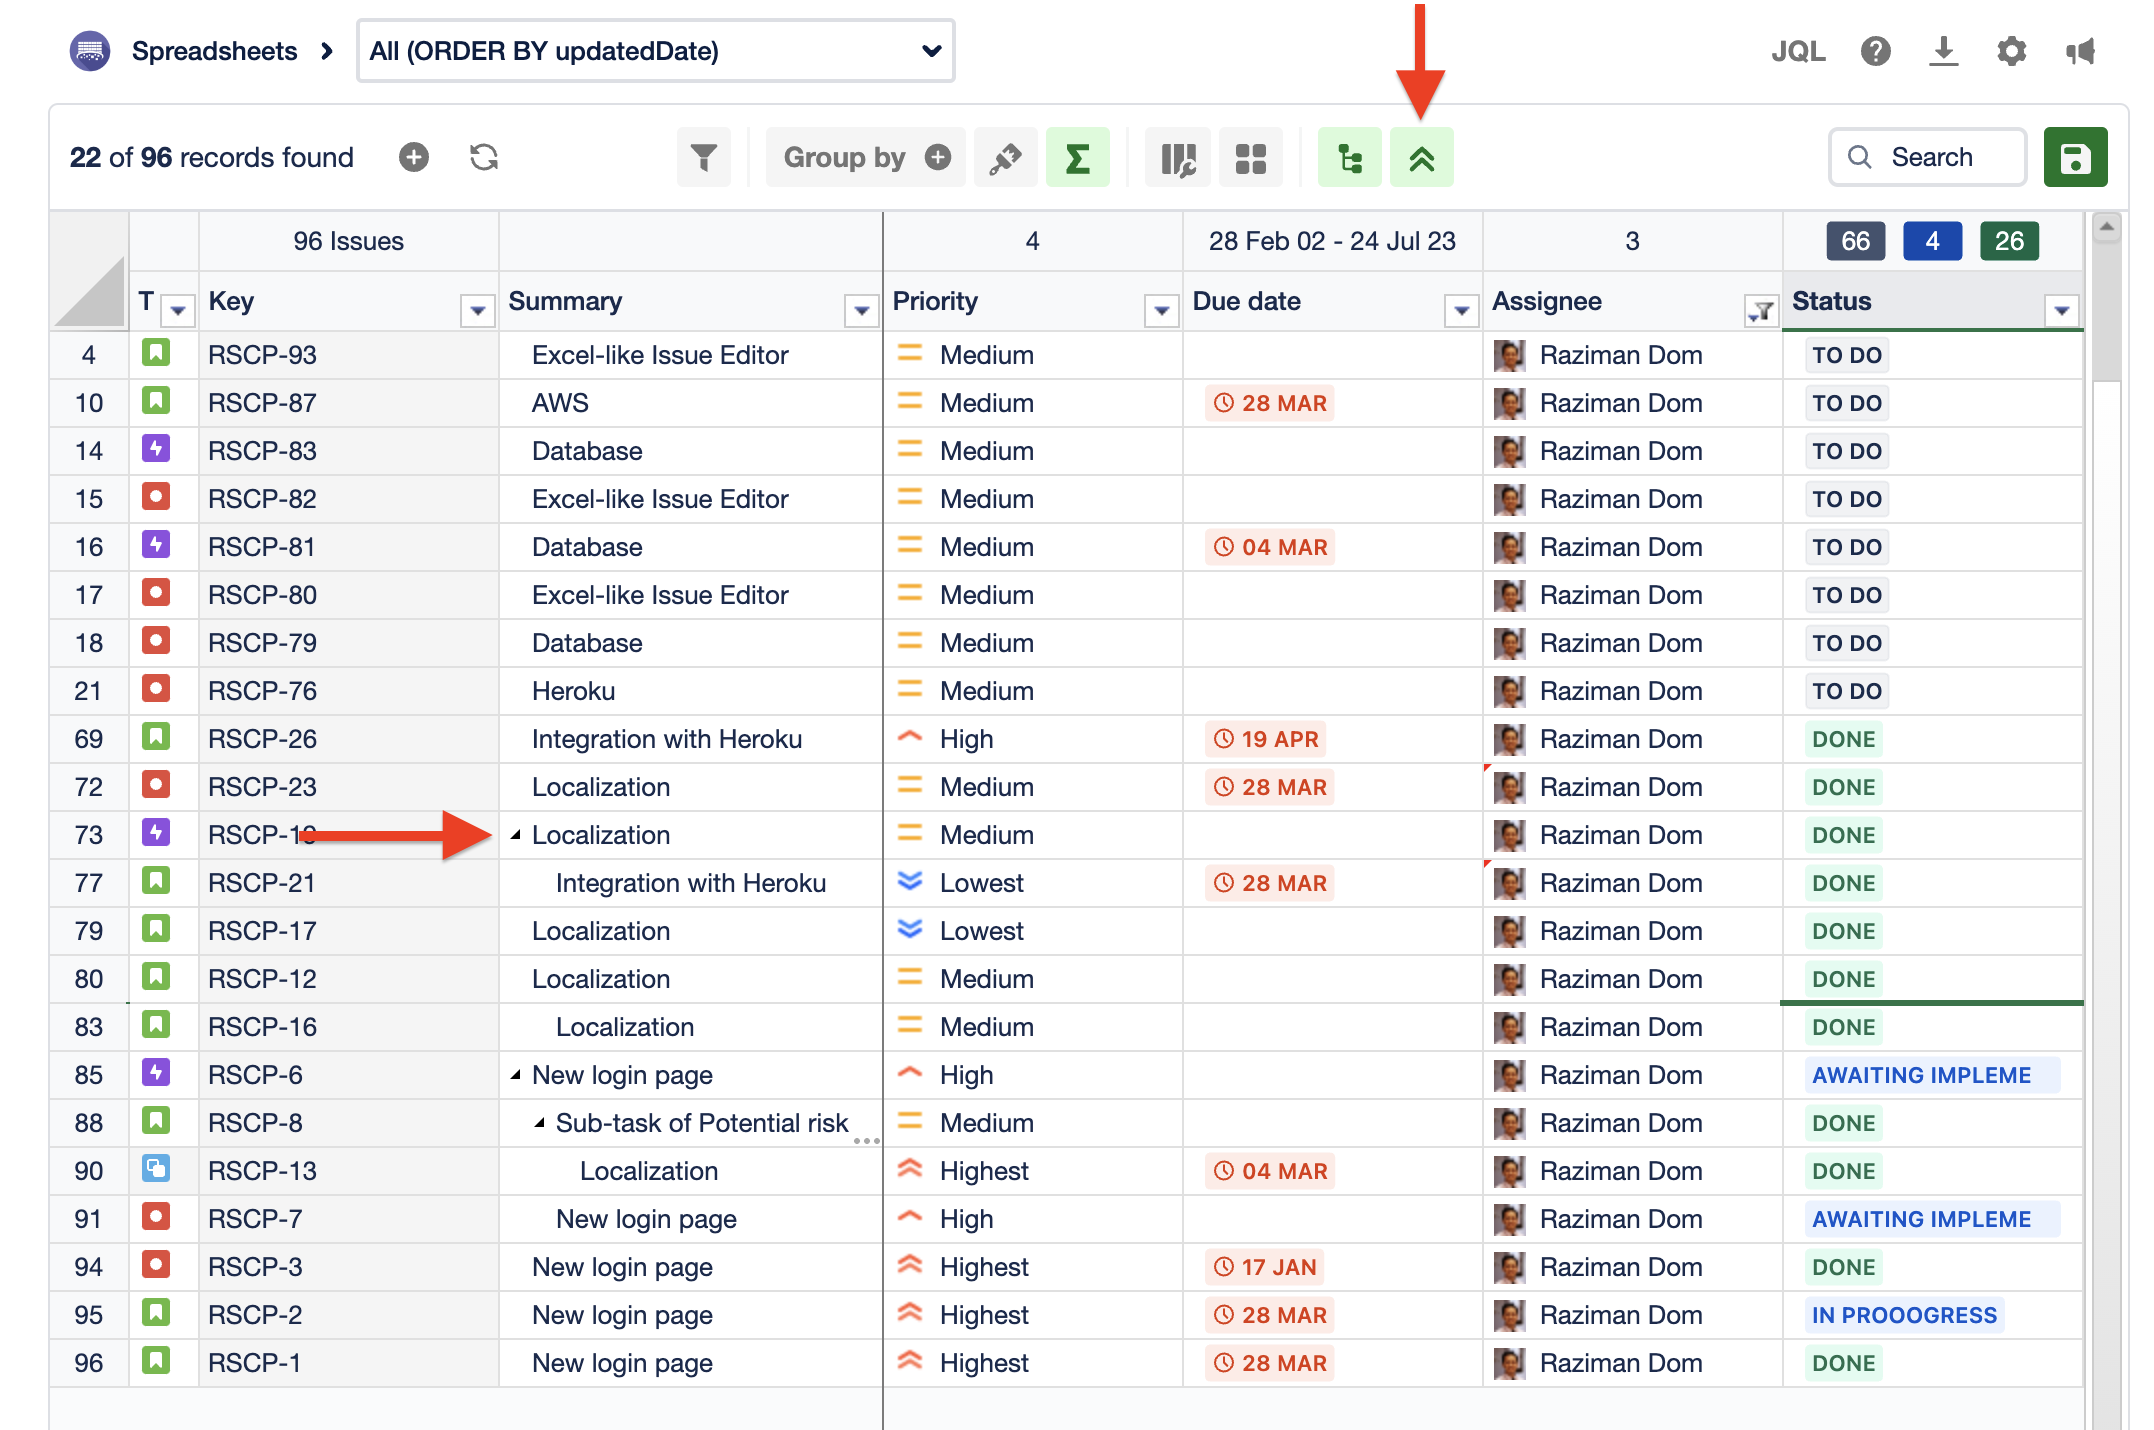Click the pin columns icon
The image size is (2154, 1430).
pos(1005,157)
